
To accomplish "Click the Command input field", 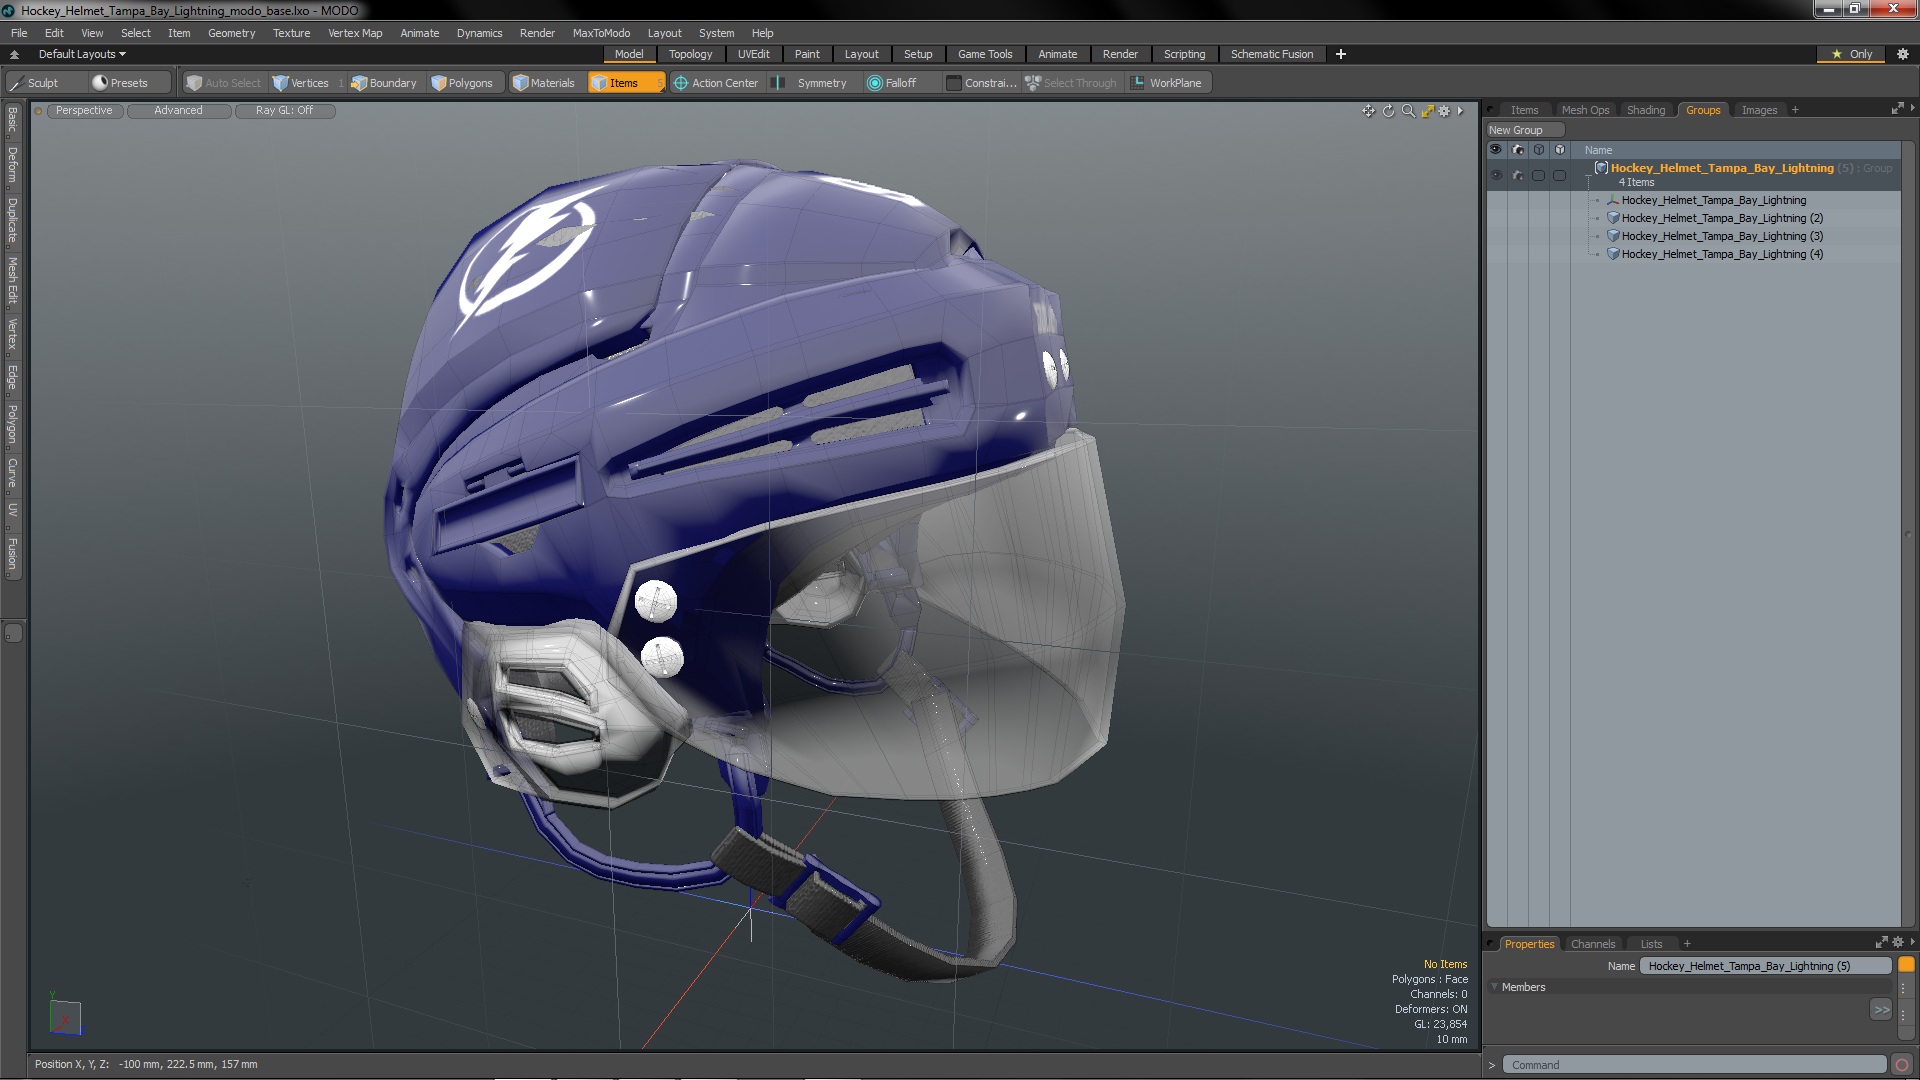I will click(x=1696, y=1065).
